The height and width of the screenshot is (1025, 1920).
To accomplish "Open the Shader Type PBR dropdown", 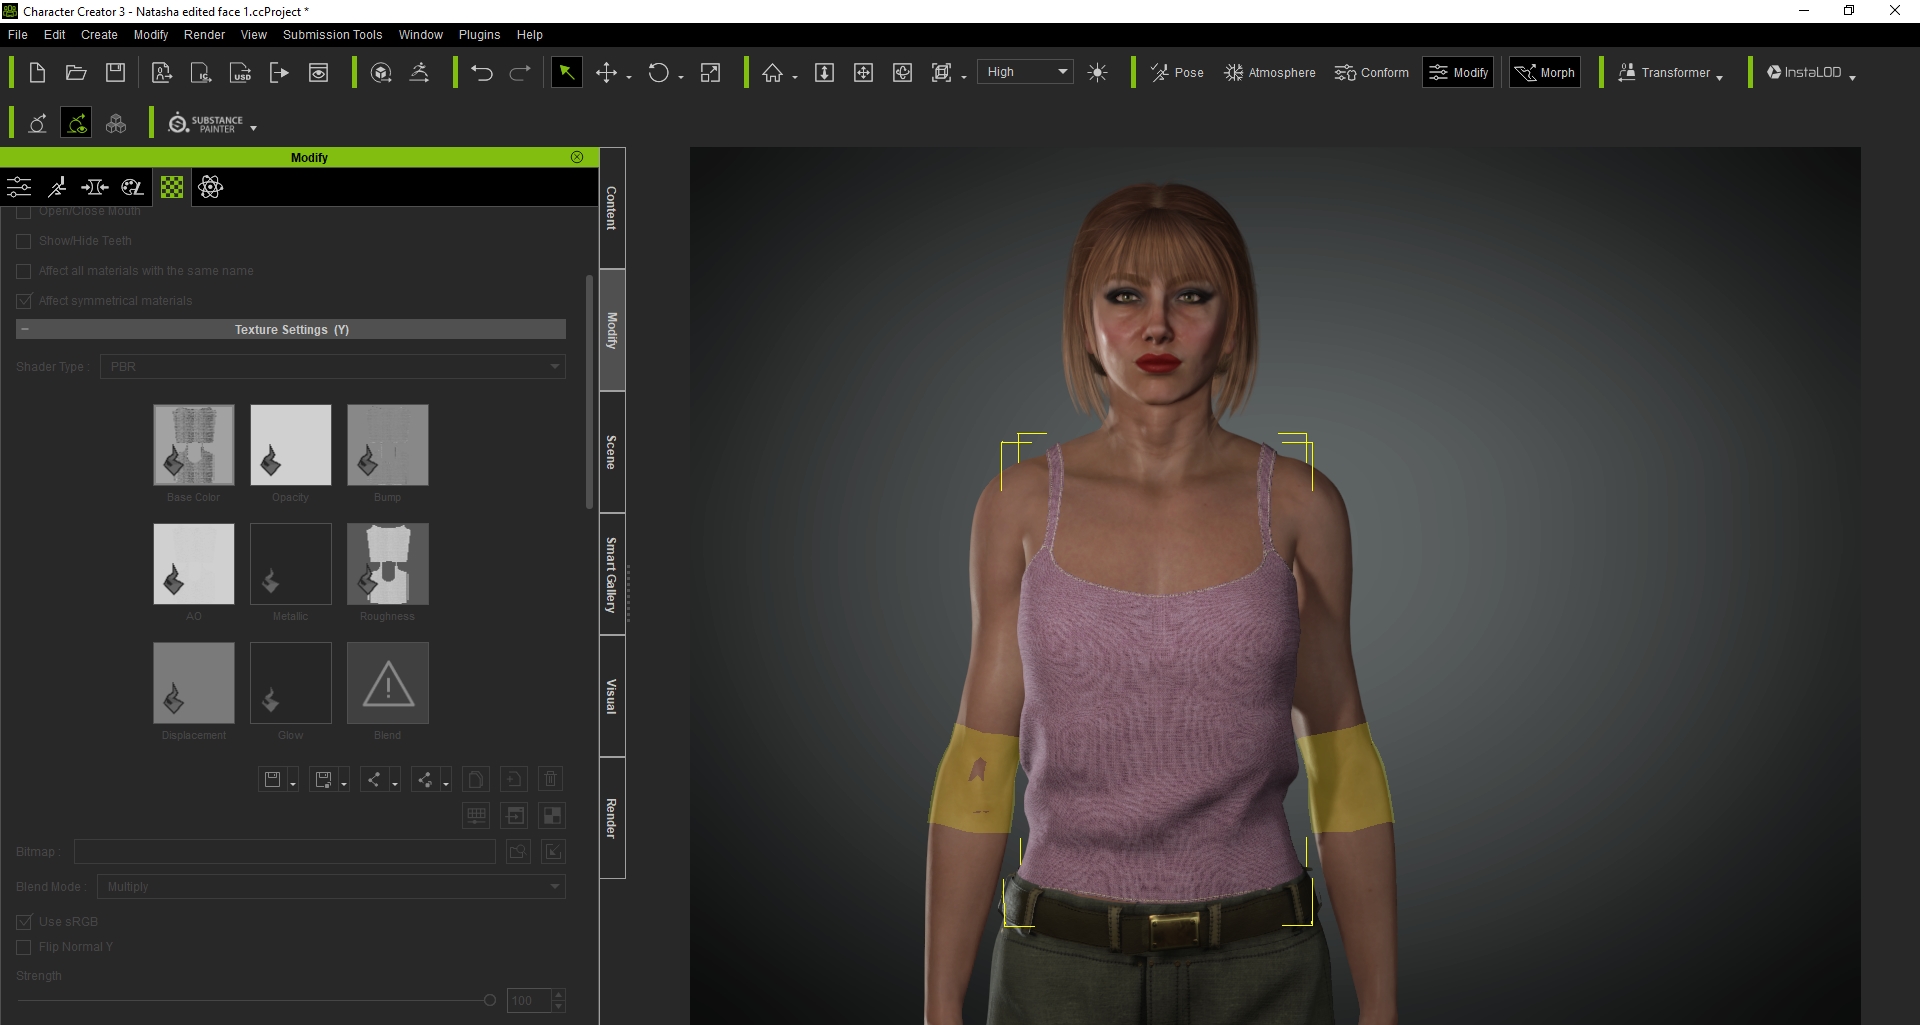I will pos(333,367).
